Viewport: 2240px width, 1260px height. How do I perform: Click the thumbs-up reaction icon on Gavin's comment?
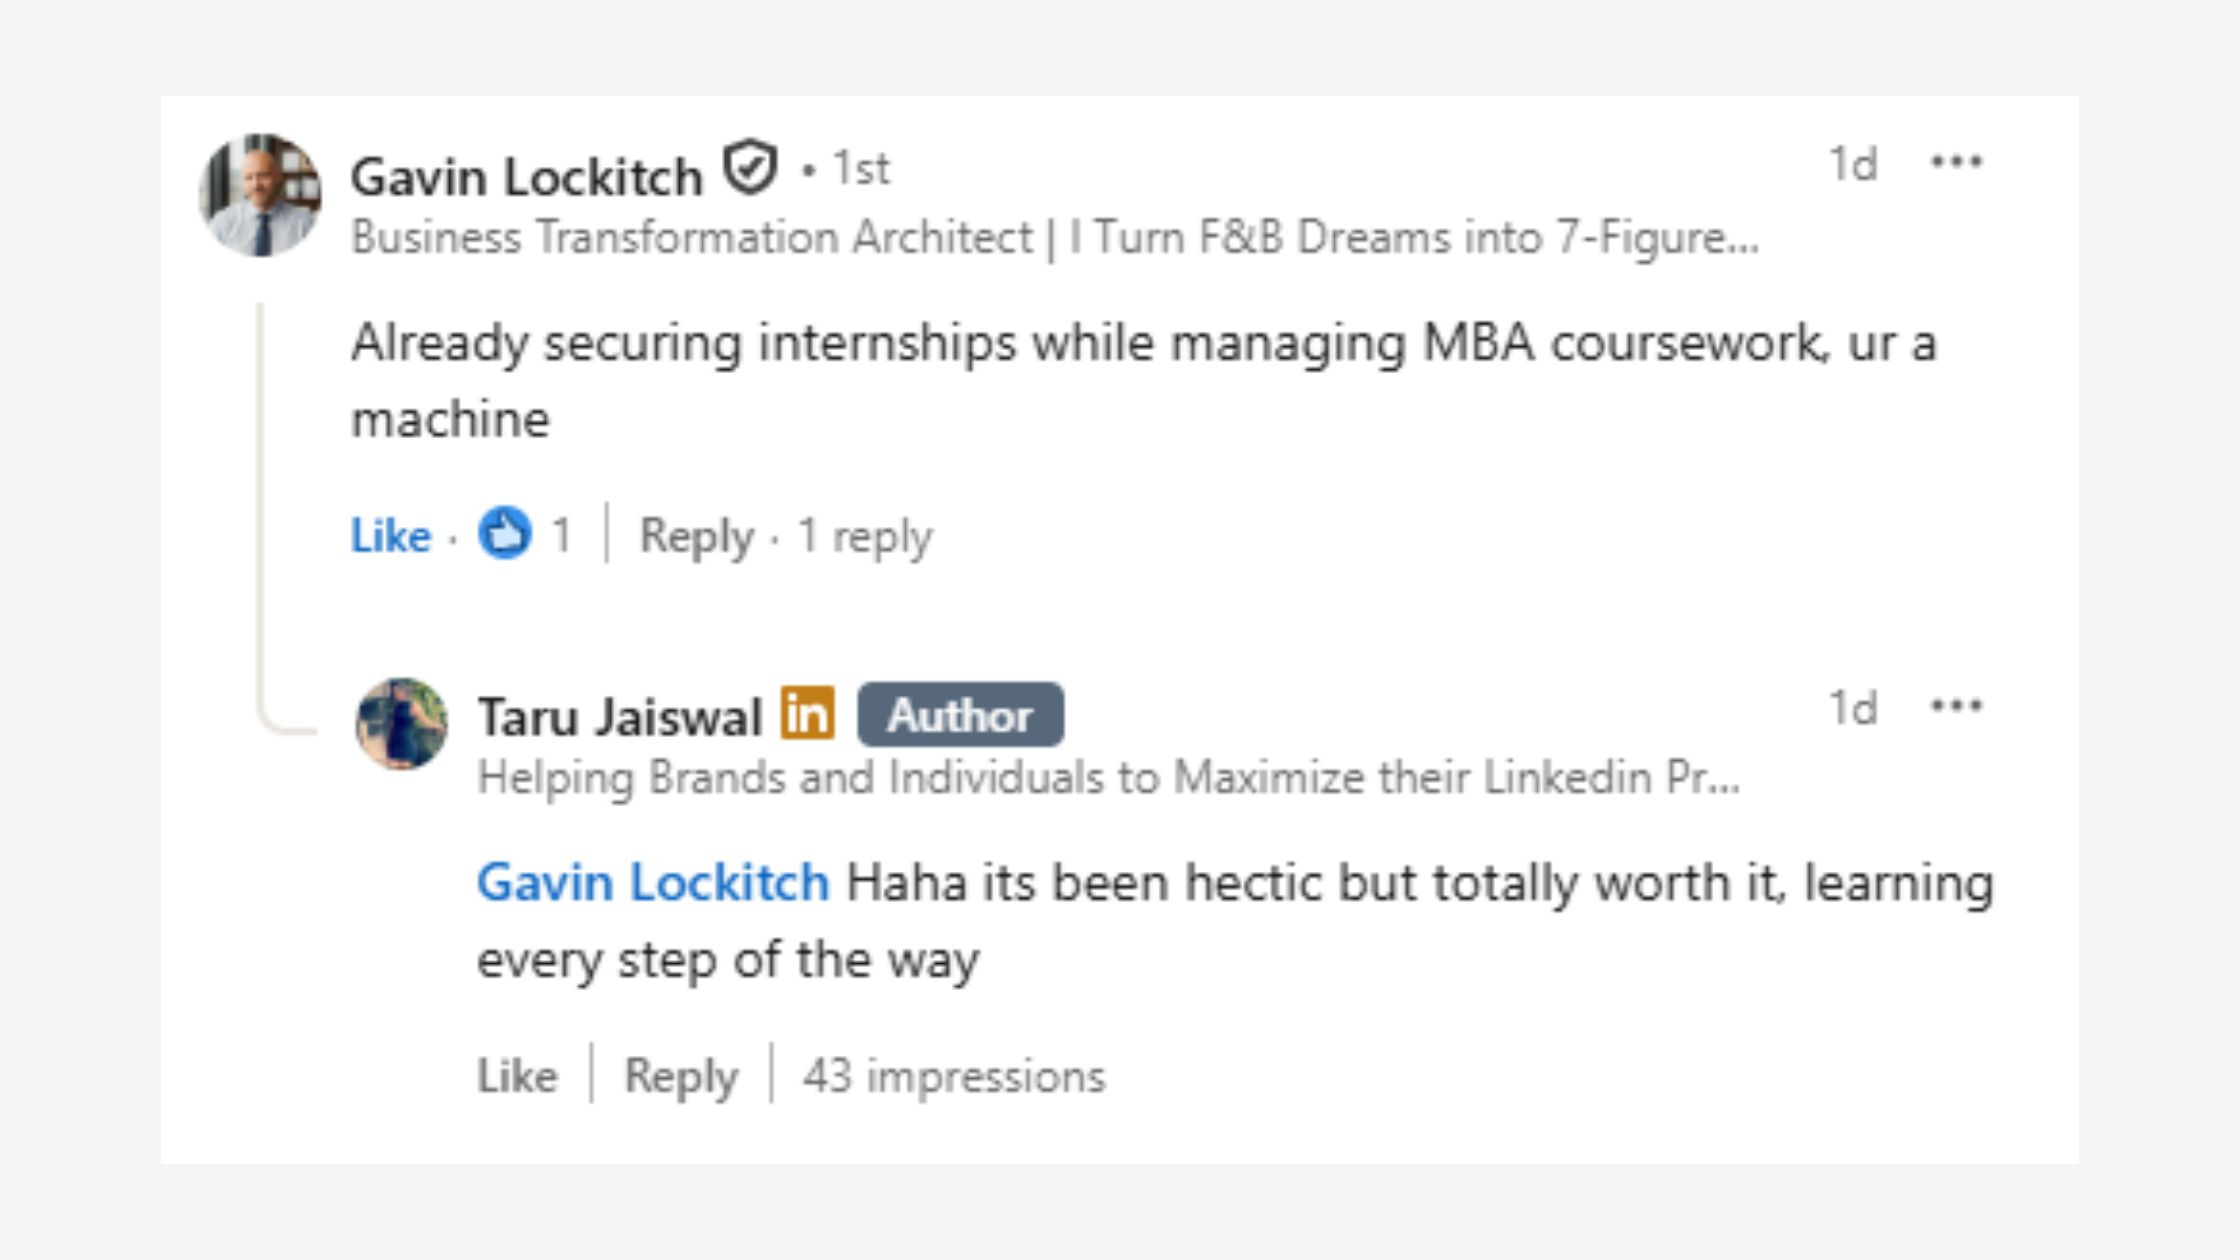506,535
